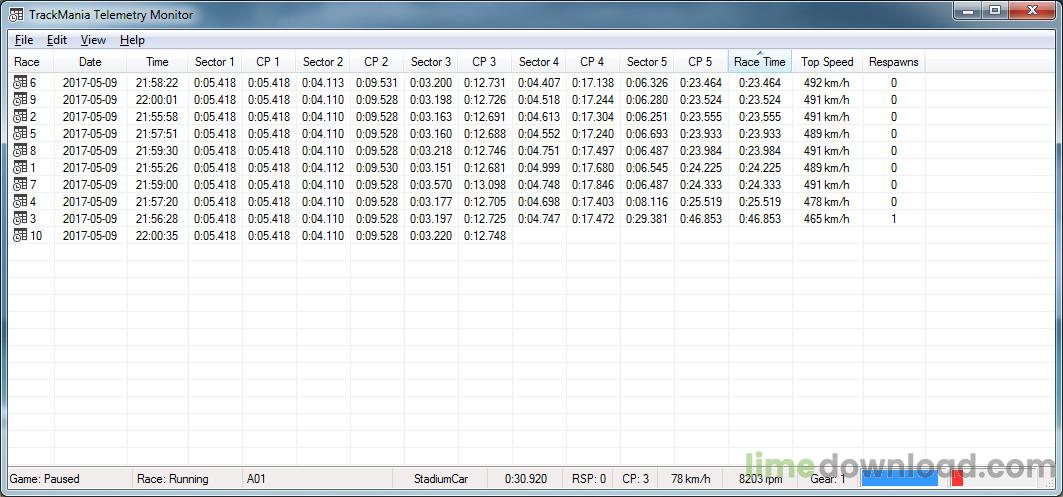Viewport: 1063px width, 497px height.
Task: Select the 0:46.853 race time cell
Action: pos(760,218)
